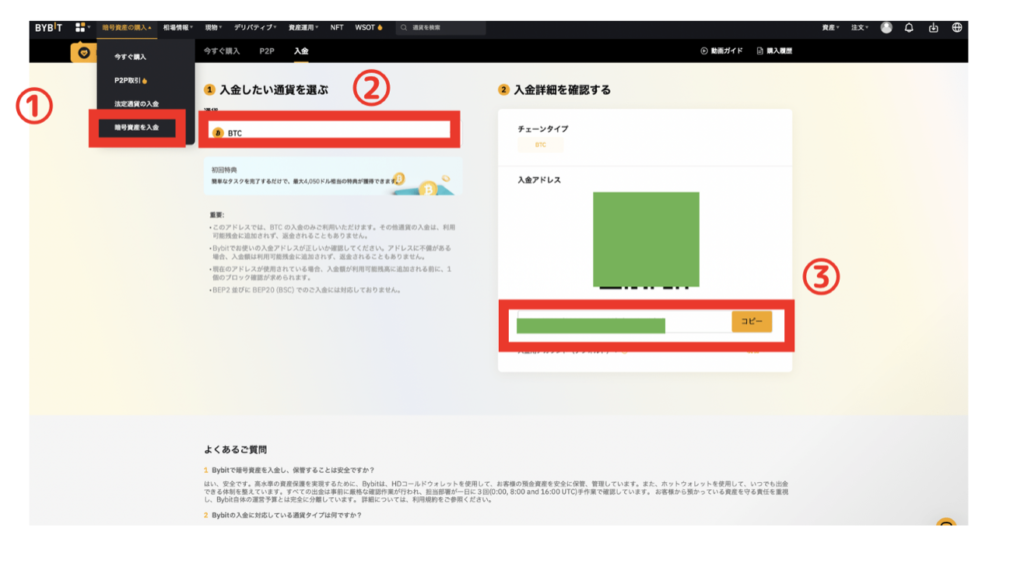Screen dimensions: 1024x563
Task: Choose P2P取引 in the dropdown menu
Action: pyautogui.click(x=130, y=80)
